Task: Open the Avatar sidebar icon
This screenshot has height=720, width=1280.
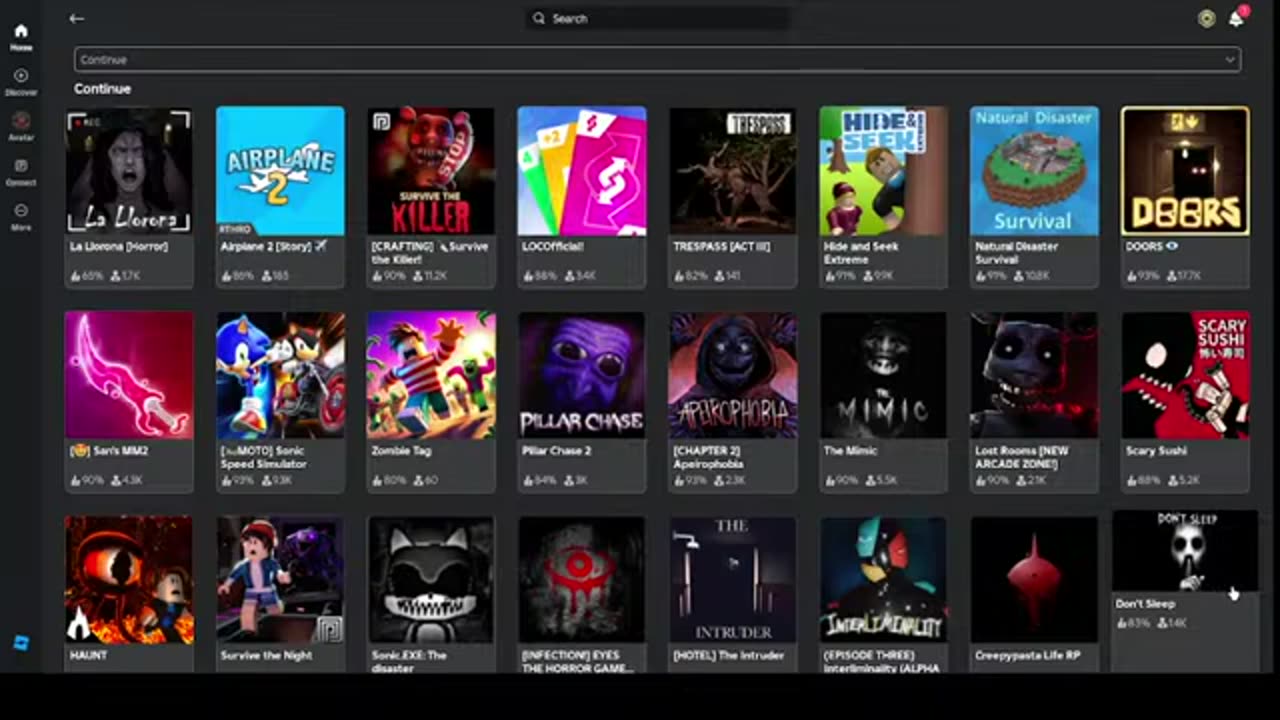Action: (21, 121)
